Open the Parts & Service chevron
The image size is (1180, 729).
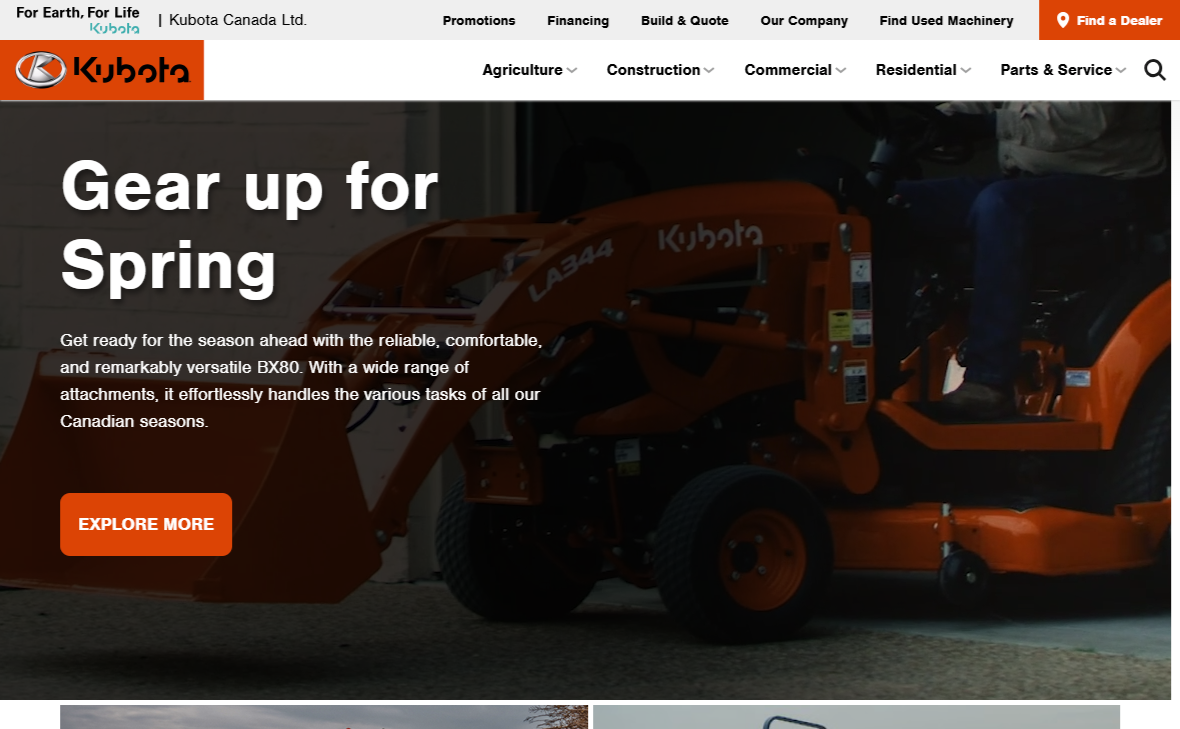[1121, 71]
